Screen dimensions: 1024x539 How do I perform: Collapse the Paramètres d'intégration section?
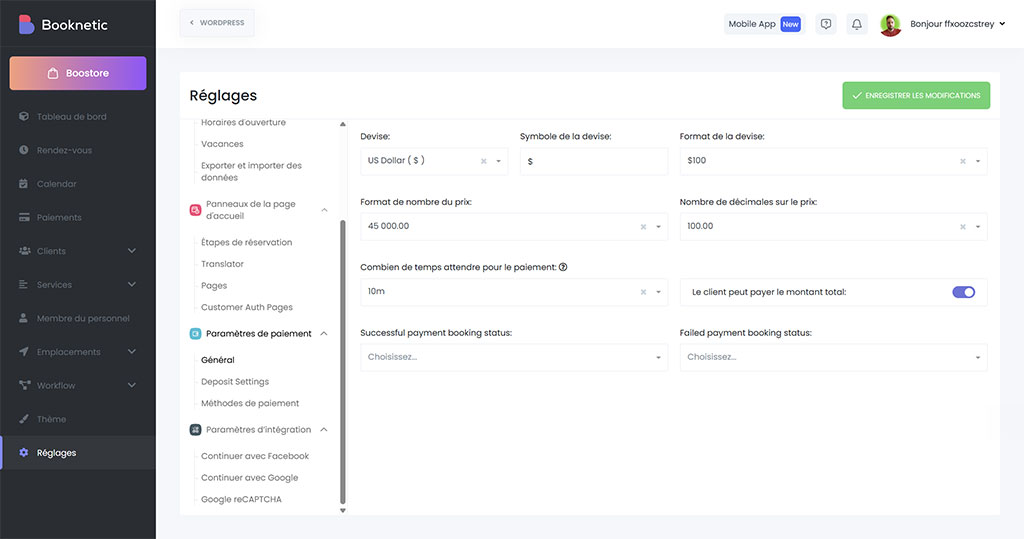[x=324, y=429]
